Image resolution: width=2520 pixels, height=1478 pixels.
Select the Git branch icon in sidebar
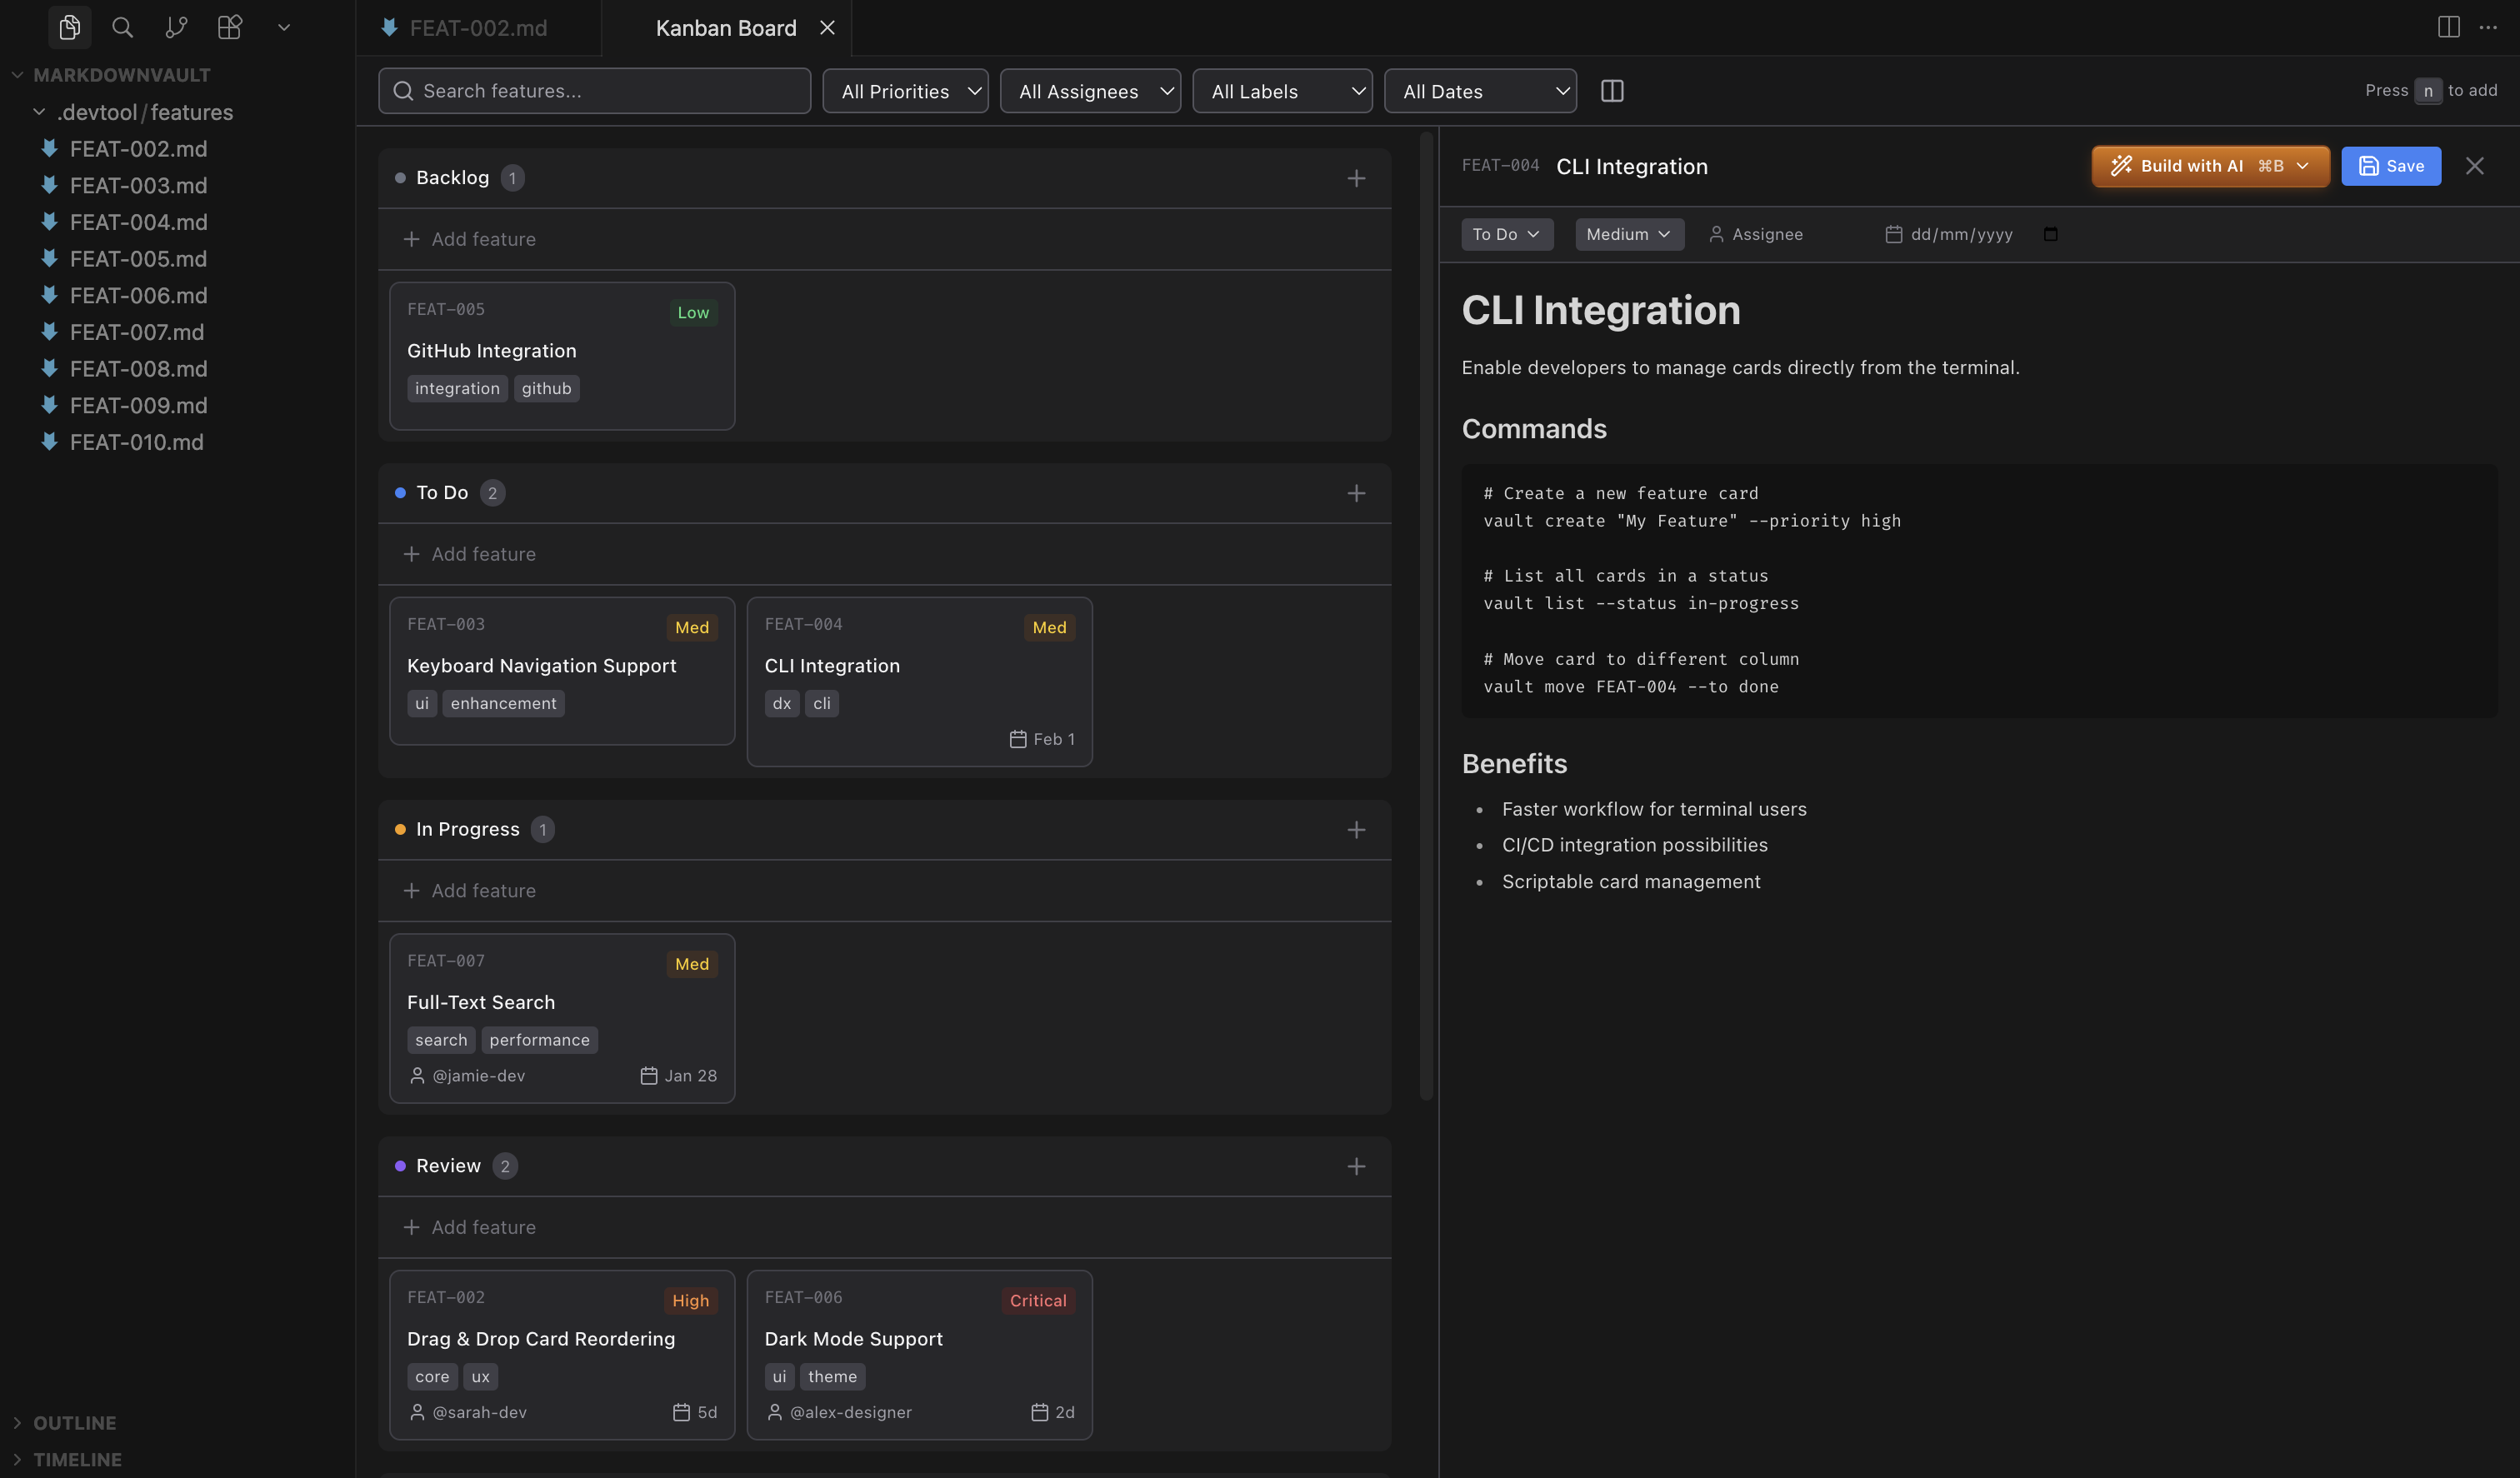[x=176, y=27]
